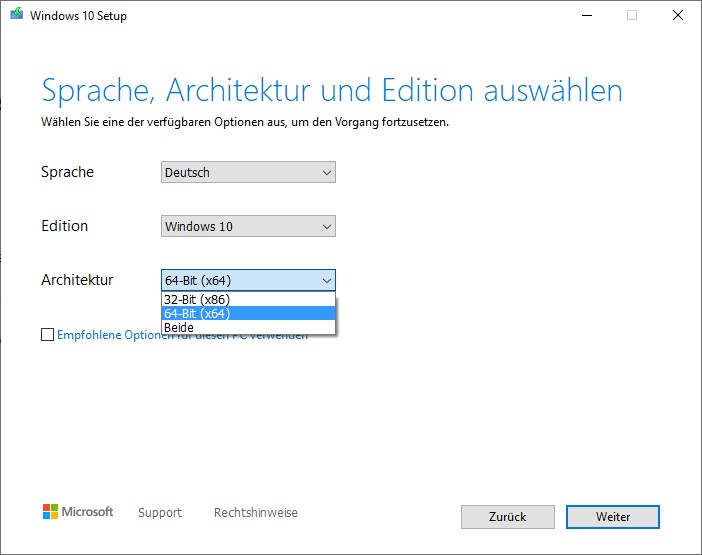Open the Sprache dropdown showing Deutsch
Screen dimensions: 702x555
coord(248,172)
